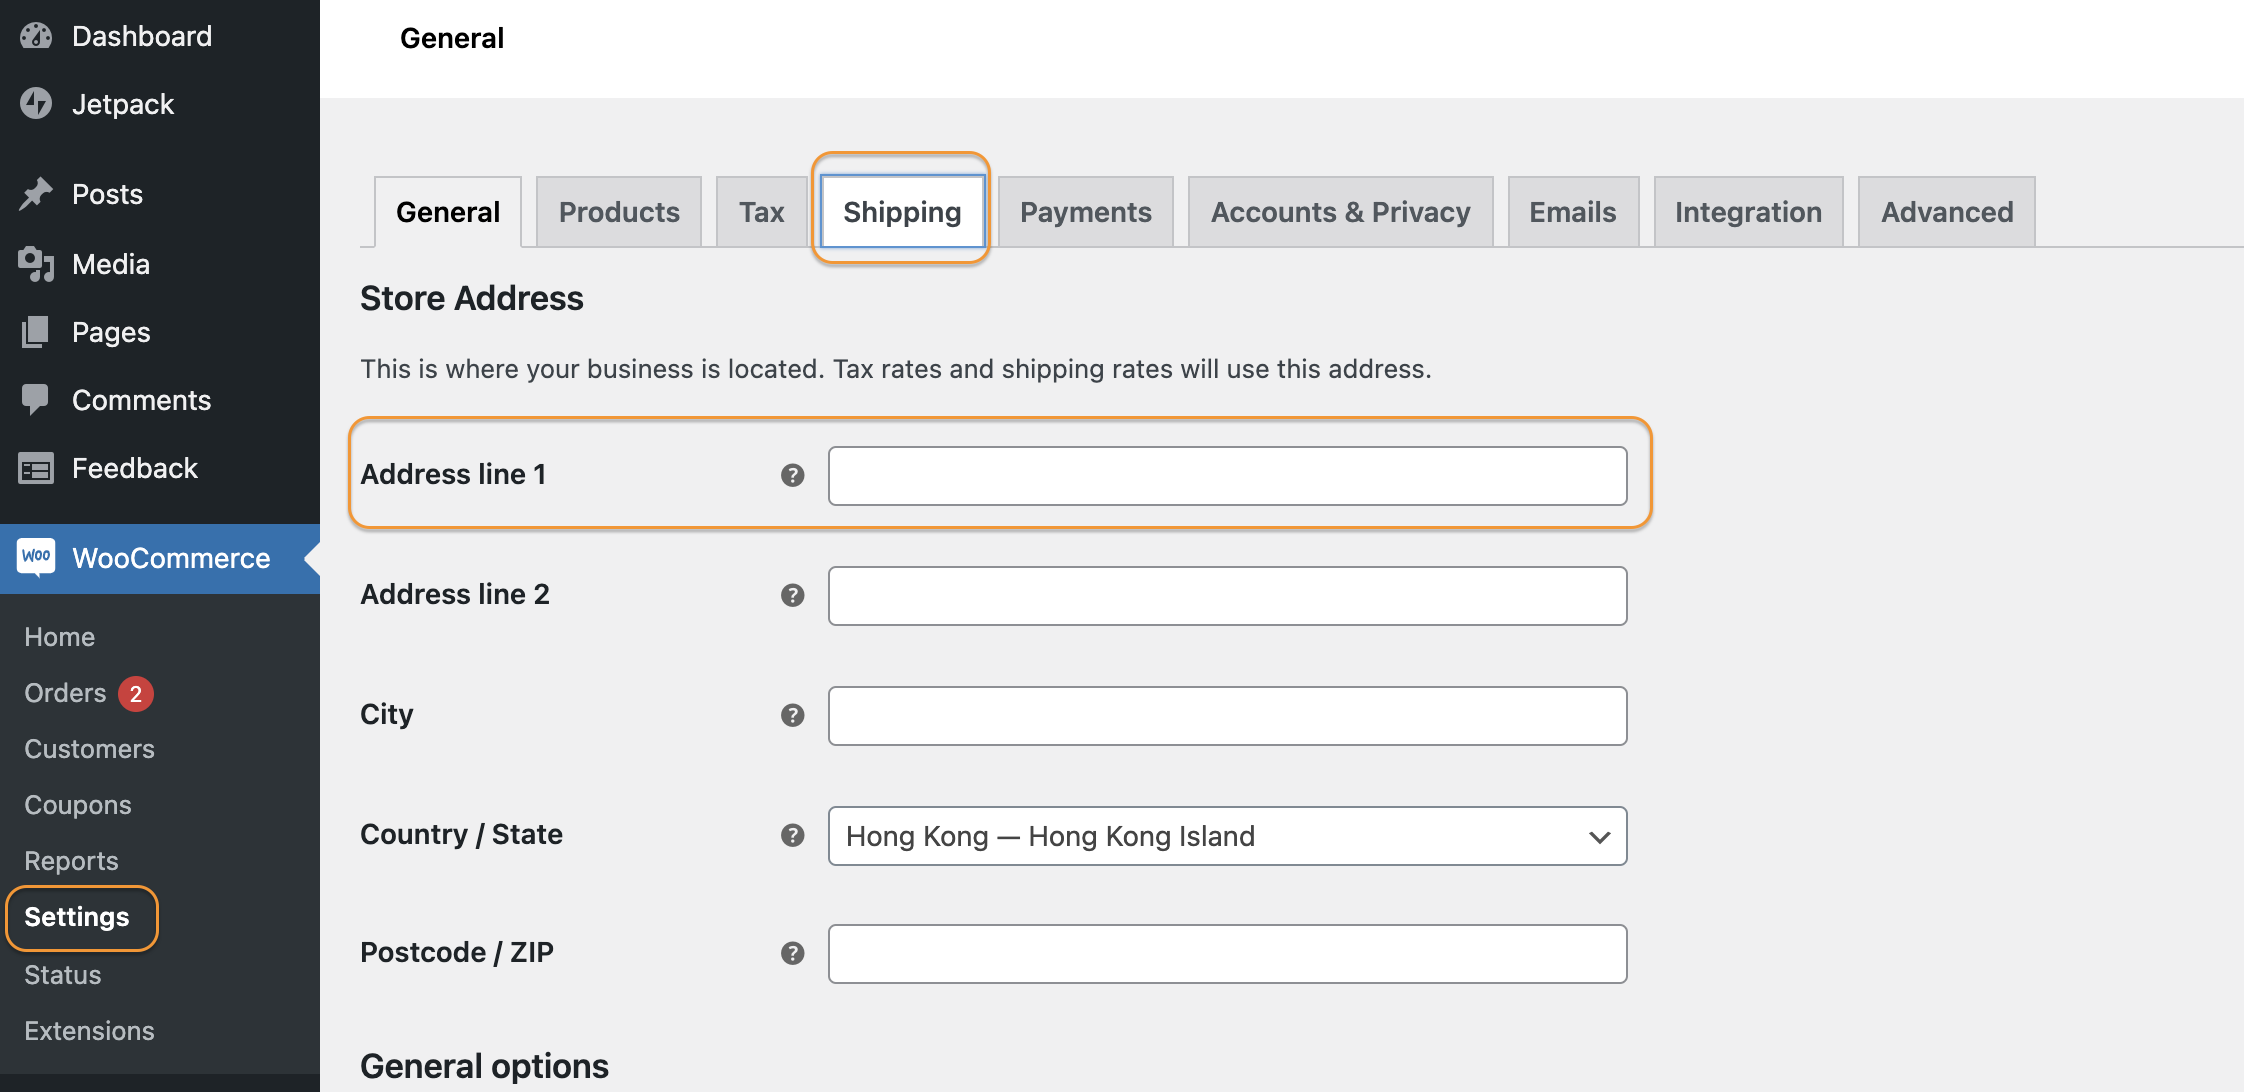Open the Integration tab
The image size is (2244, 1092).
1749,212
